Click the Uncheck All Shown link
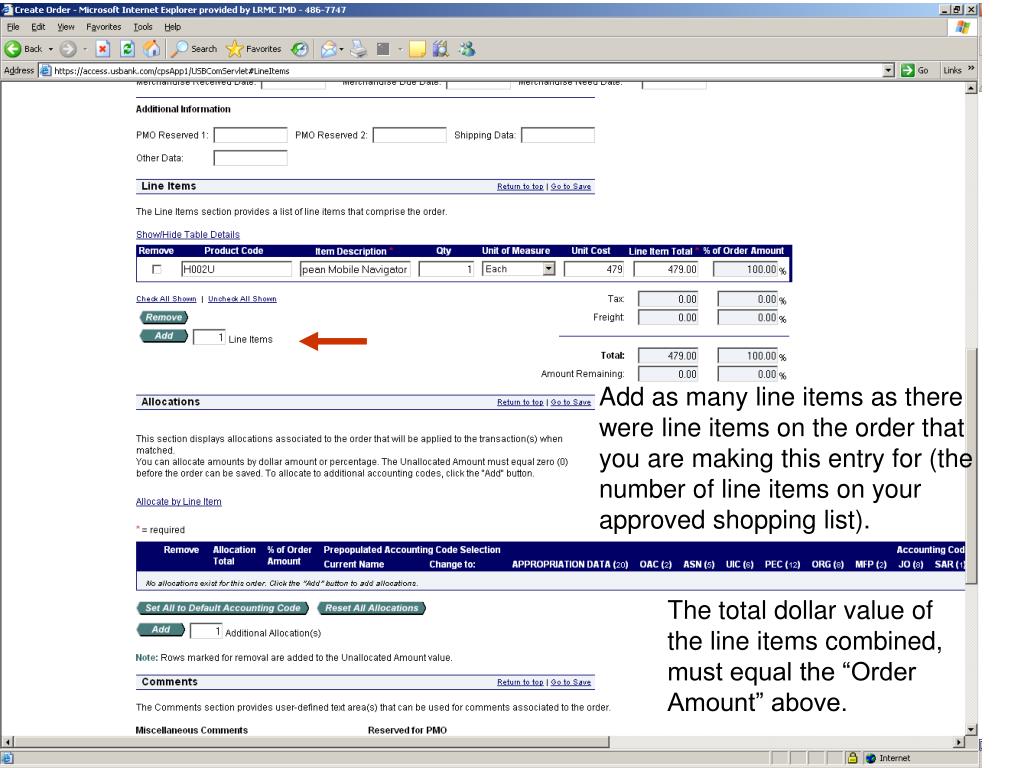 242,298
